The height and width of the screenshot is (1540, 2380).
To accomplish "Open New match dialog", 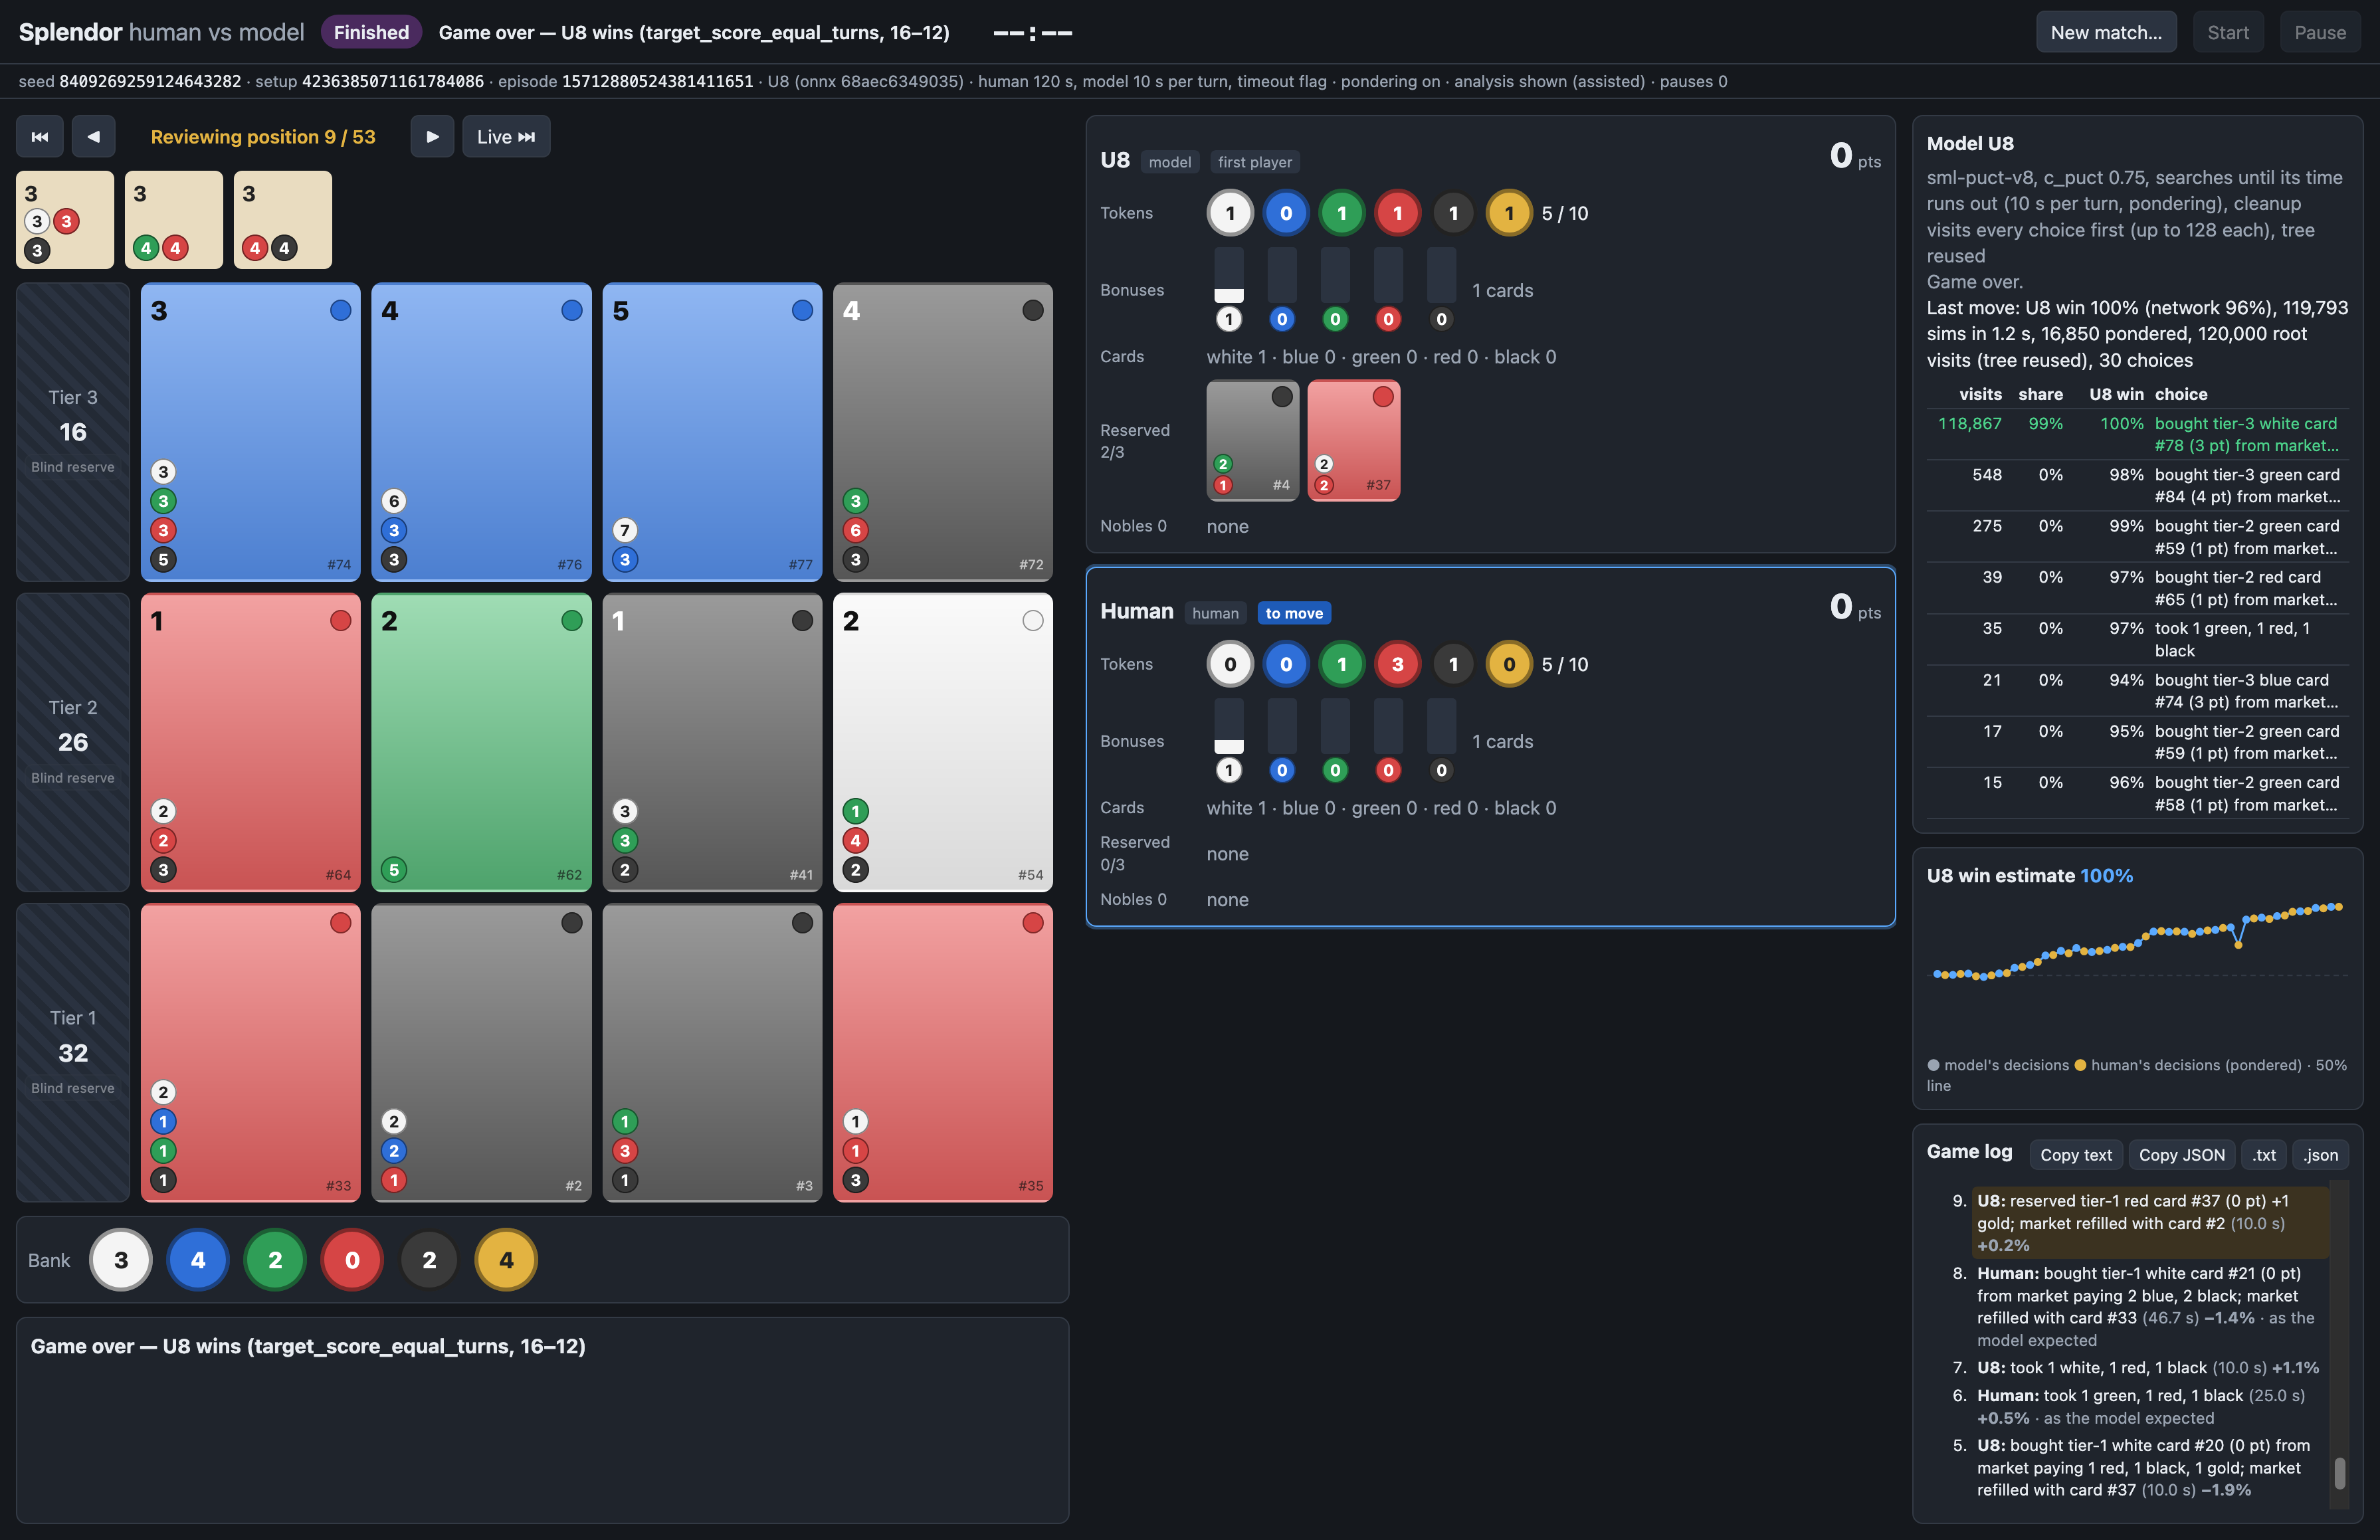I will (x=2106, y=32).
